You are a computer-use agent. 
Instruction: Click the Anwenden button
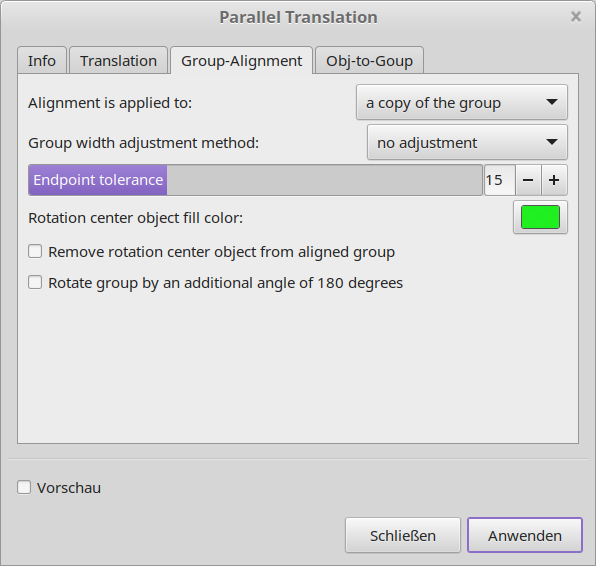[525, 535]
